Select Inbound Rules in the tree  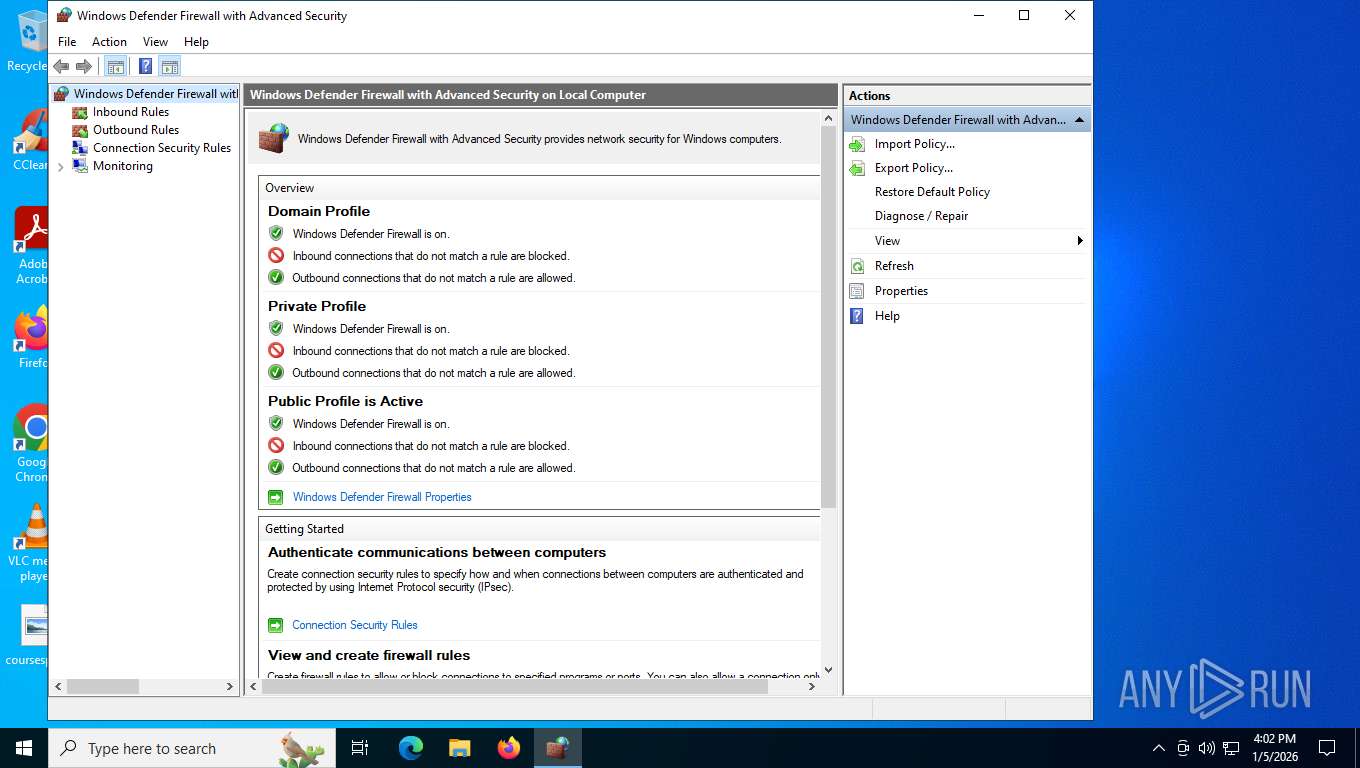[x=131, y=112]
